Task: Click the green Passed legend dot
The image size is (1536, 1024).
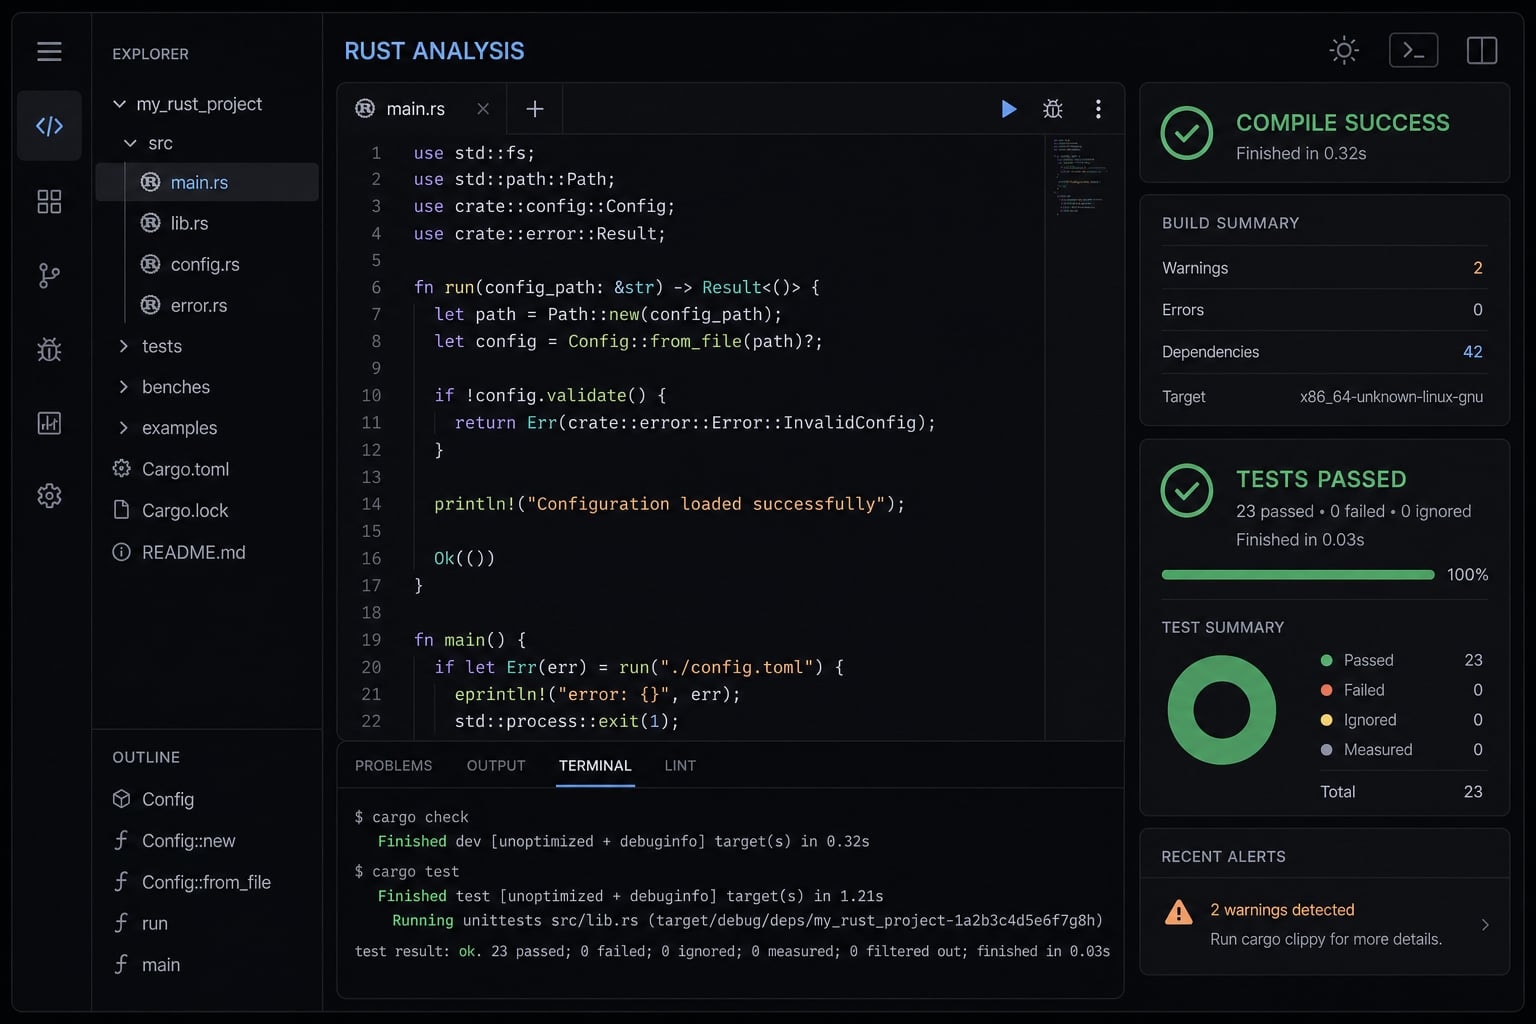Action: 1327,660
